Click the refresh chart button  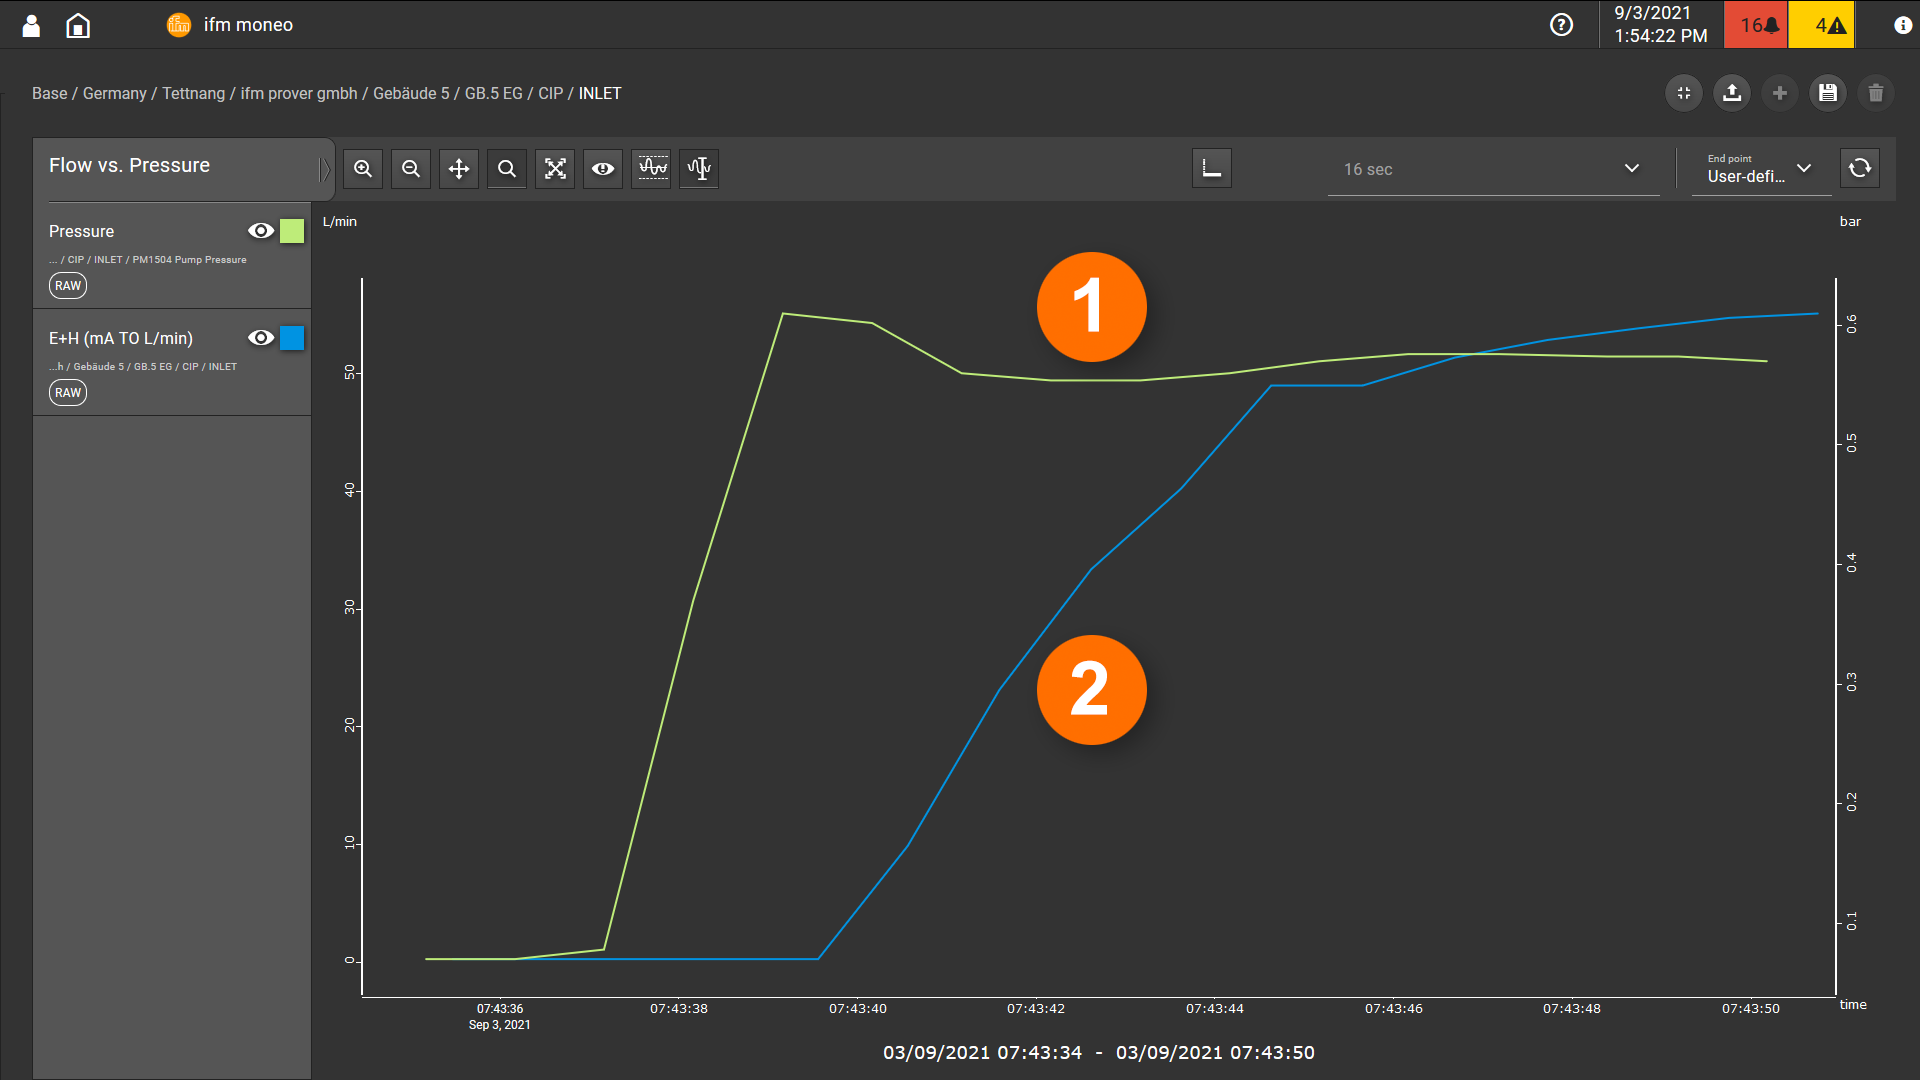click(1860, 168)
